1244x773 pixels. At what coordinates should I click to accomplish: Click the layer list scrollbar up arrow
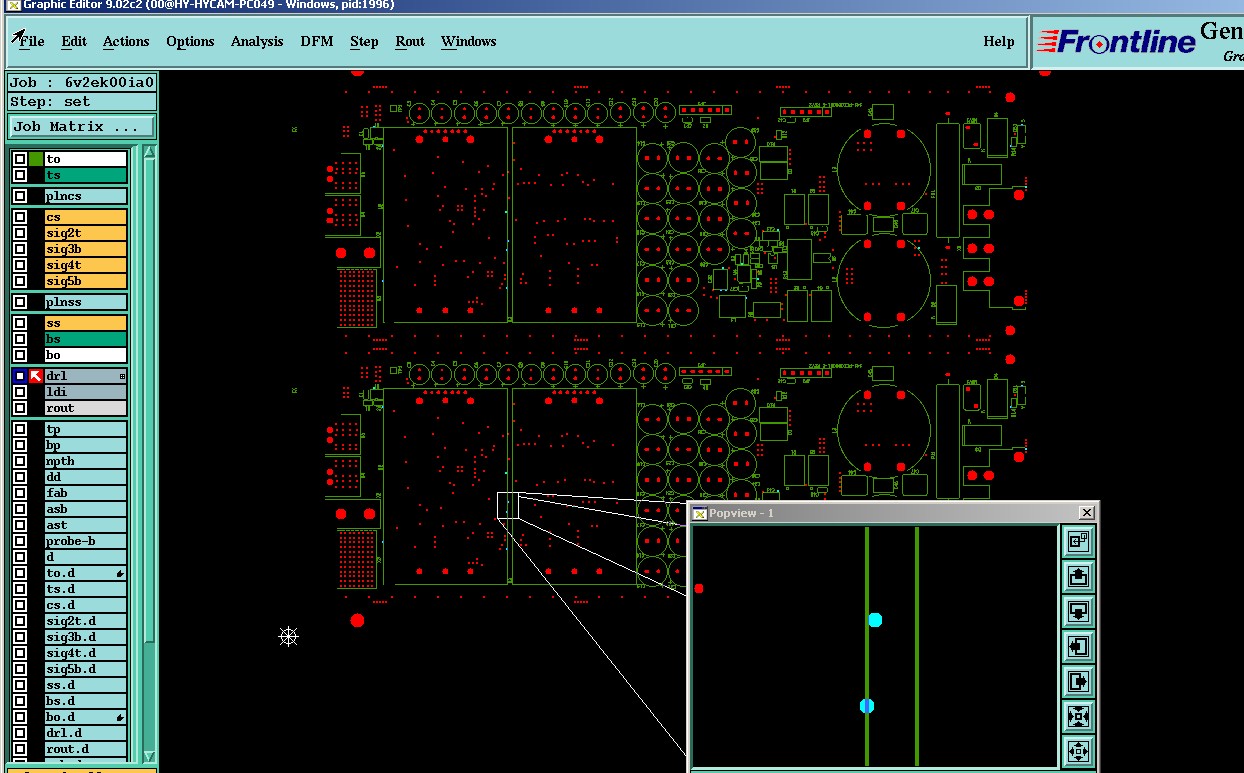150,152
